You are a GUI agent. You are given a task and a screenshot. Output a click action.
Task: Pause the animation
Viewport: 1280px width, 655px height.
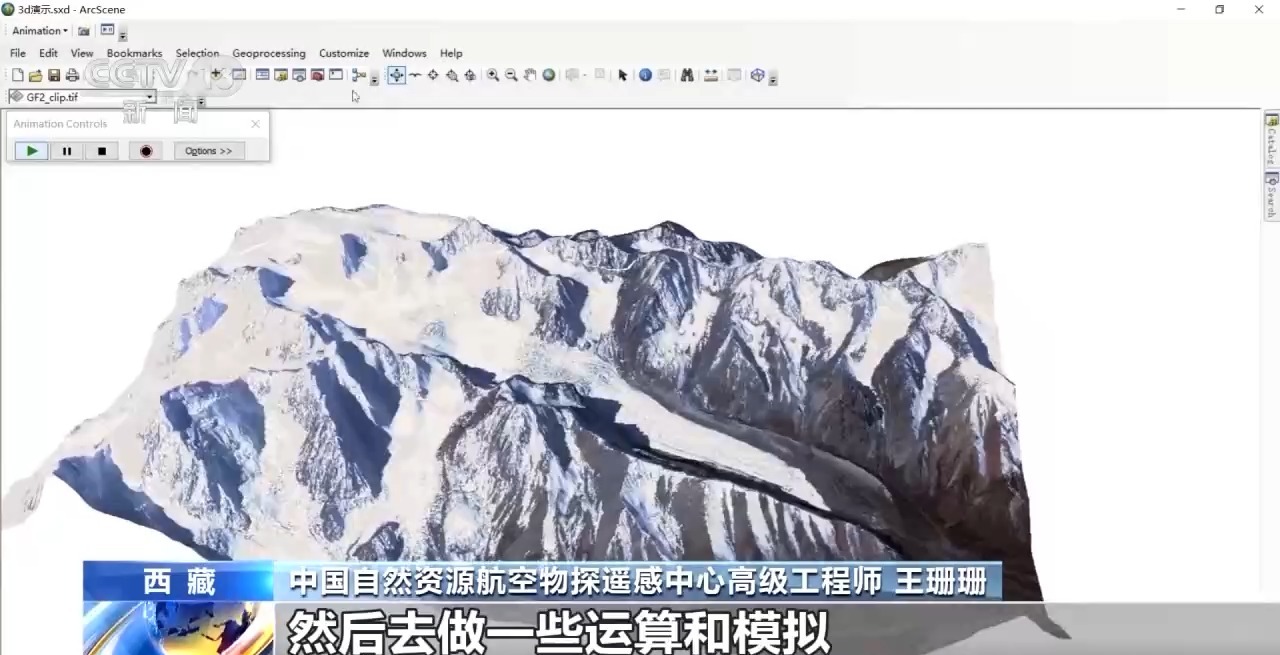coord(67,151)
